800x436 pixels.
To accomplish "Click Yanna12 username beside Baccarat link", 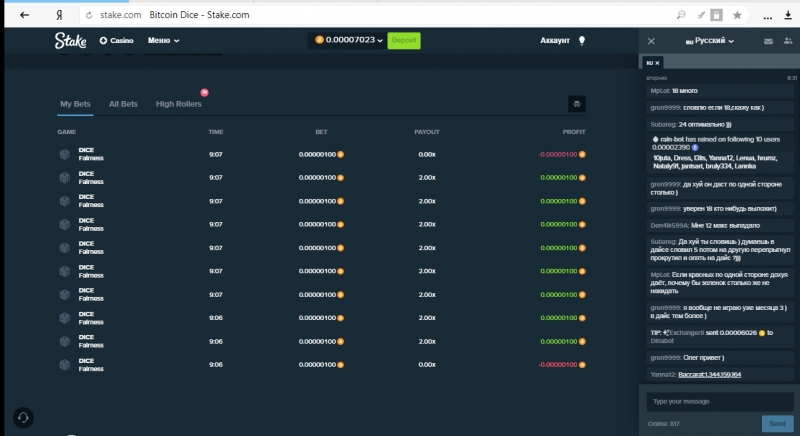I will [x=662, y=374].
